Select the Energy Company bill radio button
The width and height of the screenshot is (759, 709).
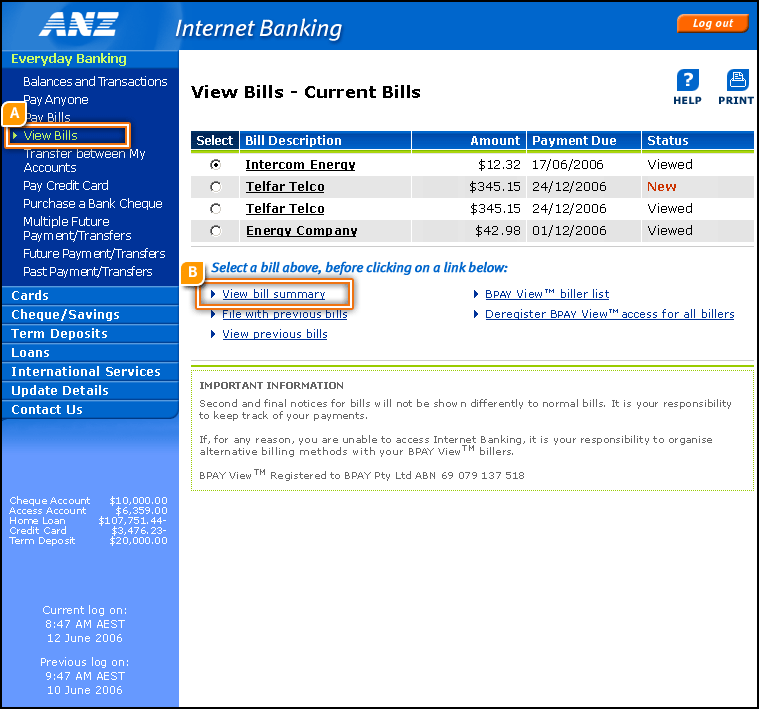tap(215, 231)
